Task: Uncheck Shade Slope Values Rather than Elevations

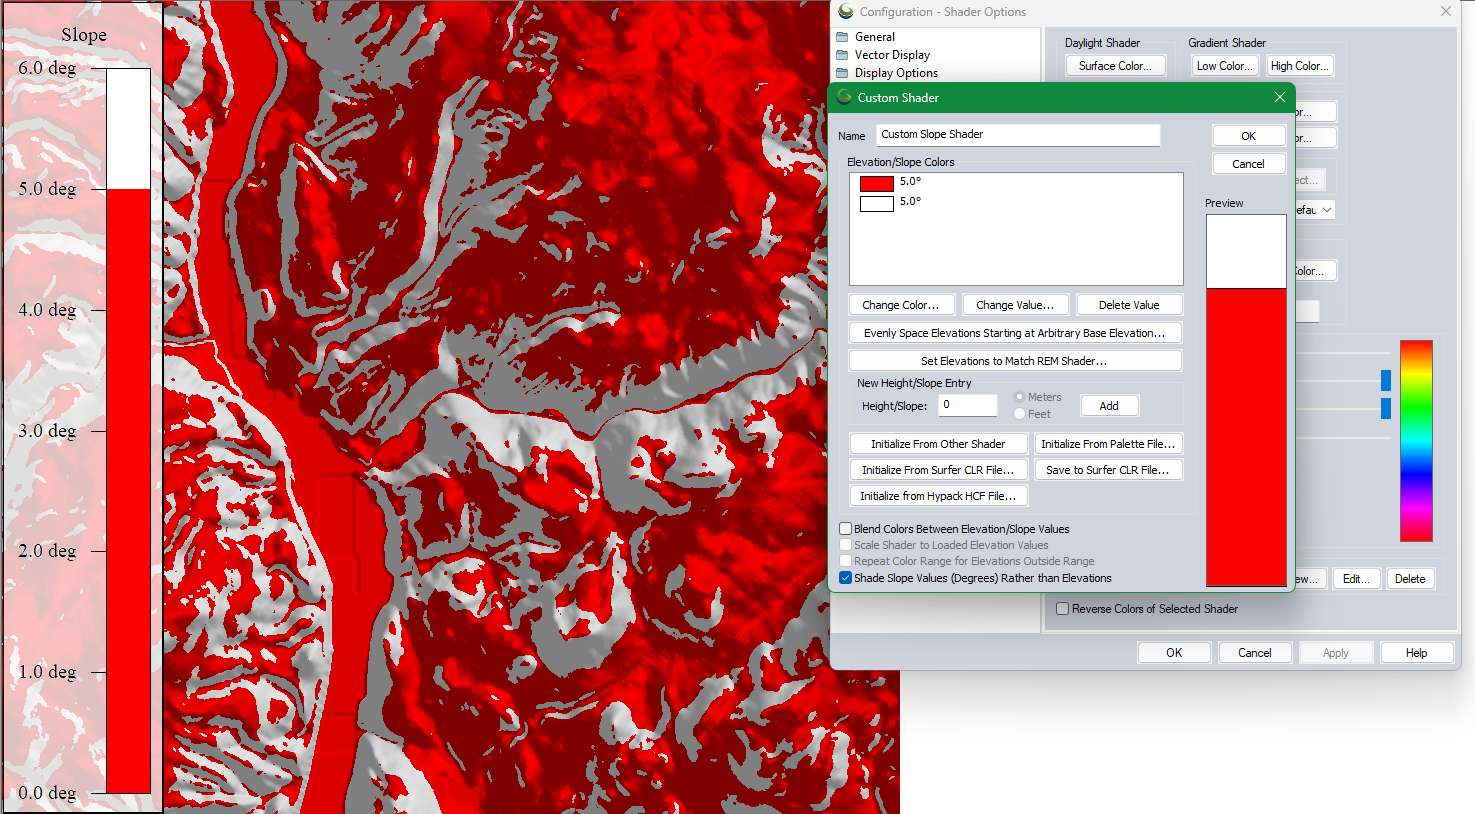Action: [x=846, y=578]
